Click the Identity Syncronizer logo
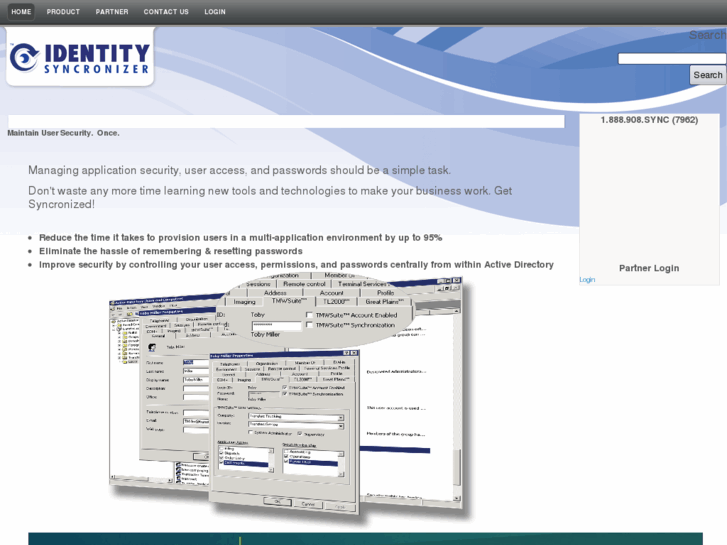The width and height of the screenshot is (727, 545). (x=80, y=57)
